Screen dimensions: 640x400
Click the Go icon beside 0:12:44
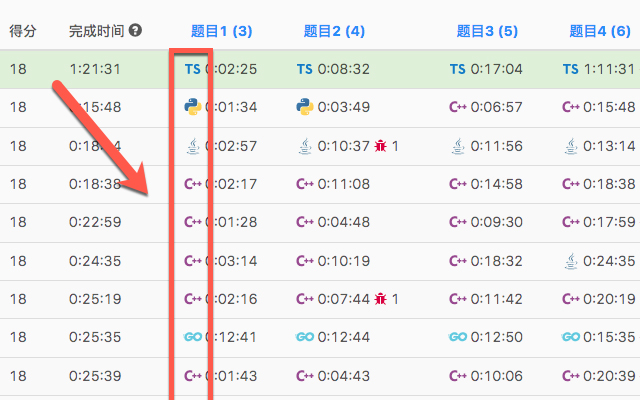pos(304,337)
